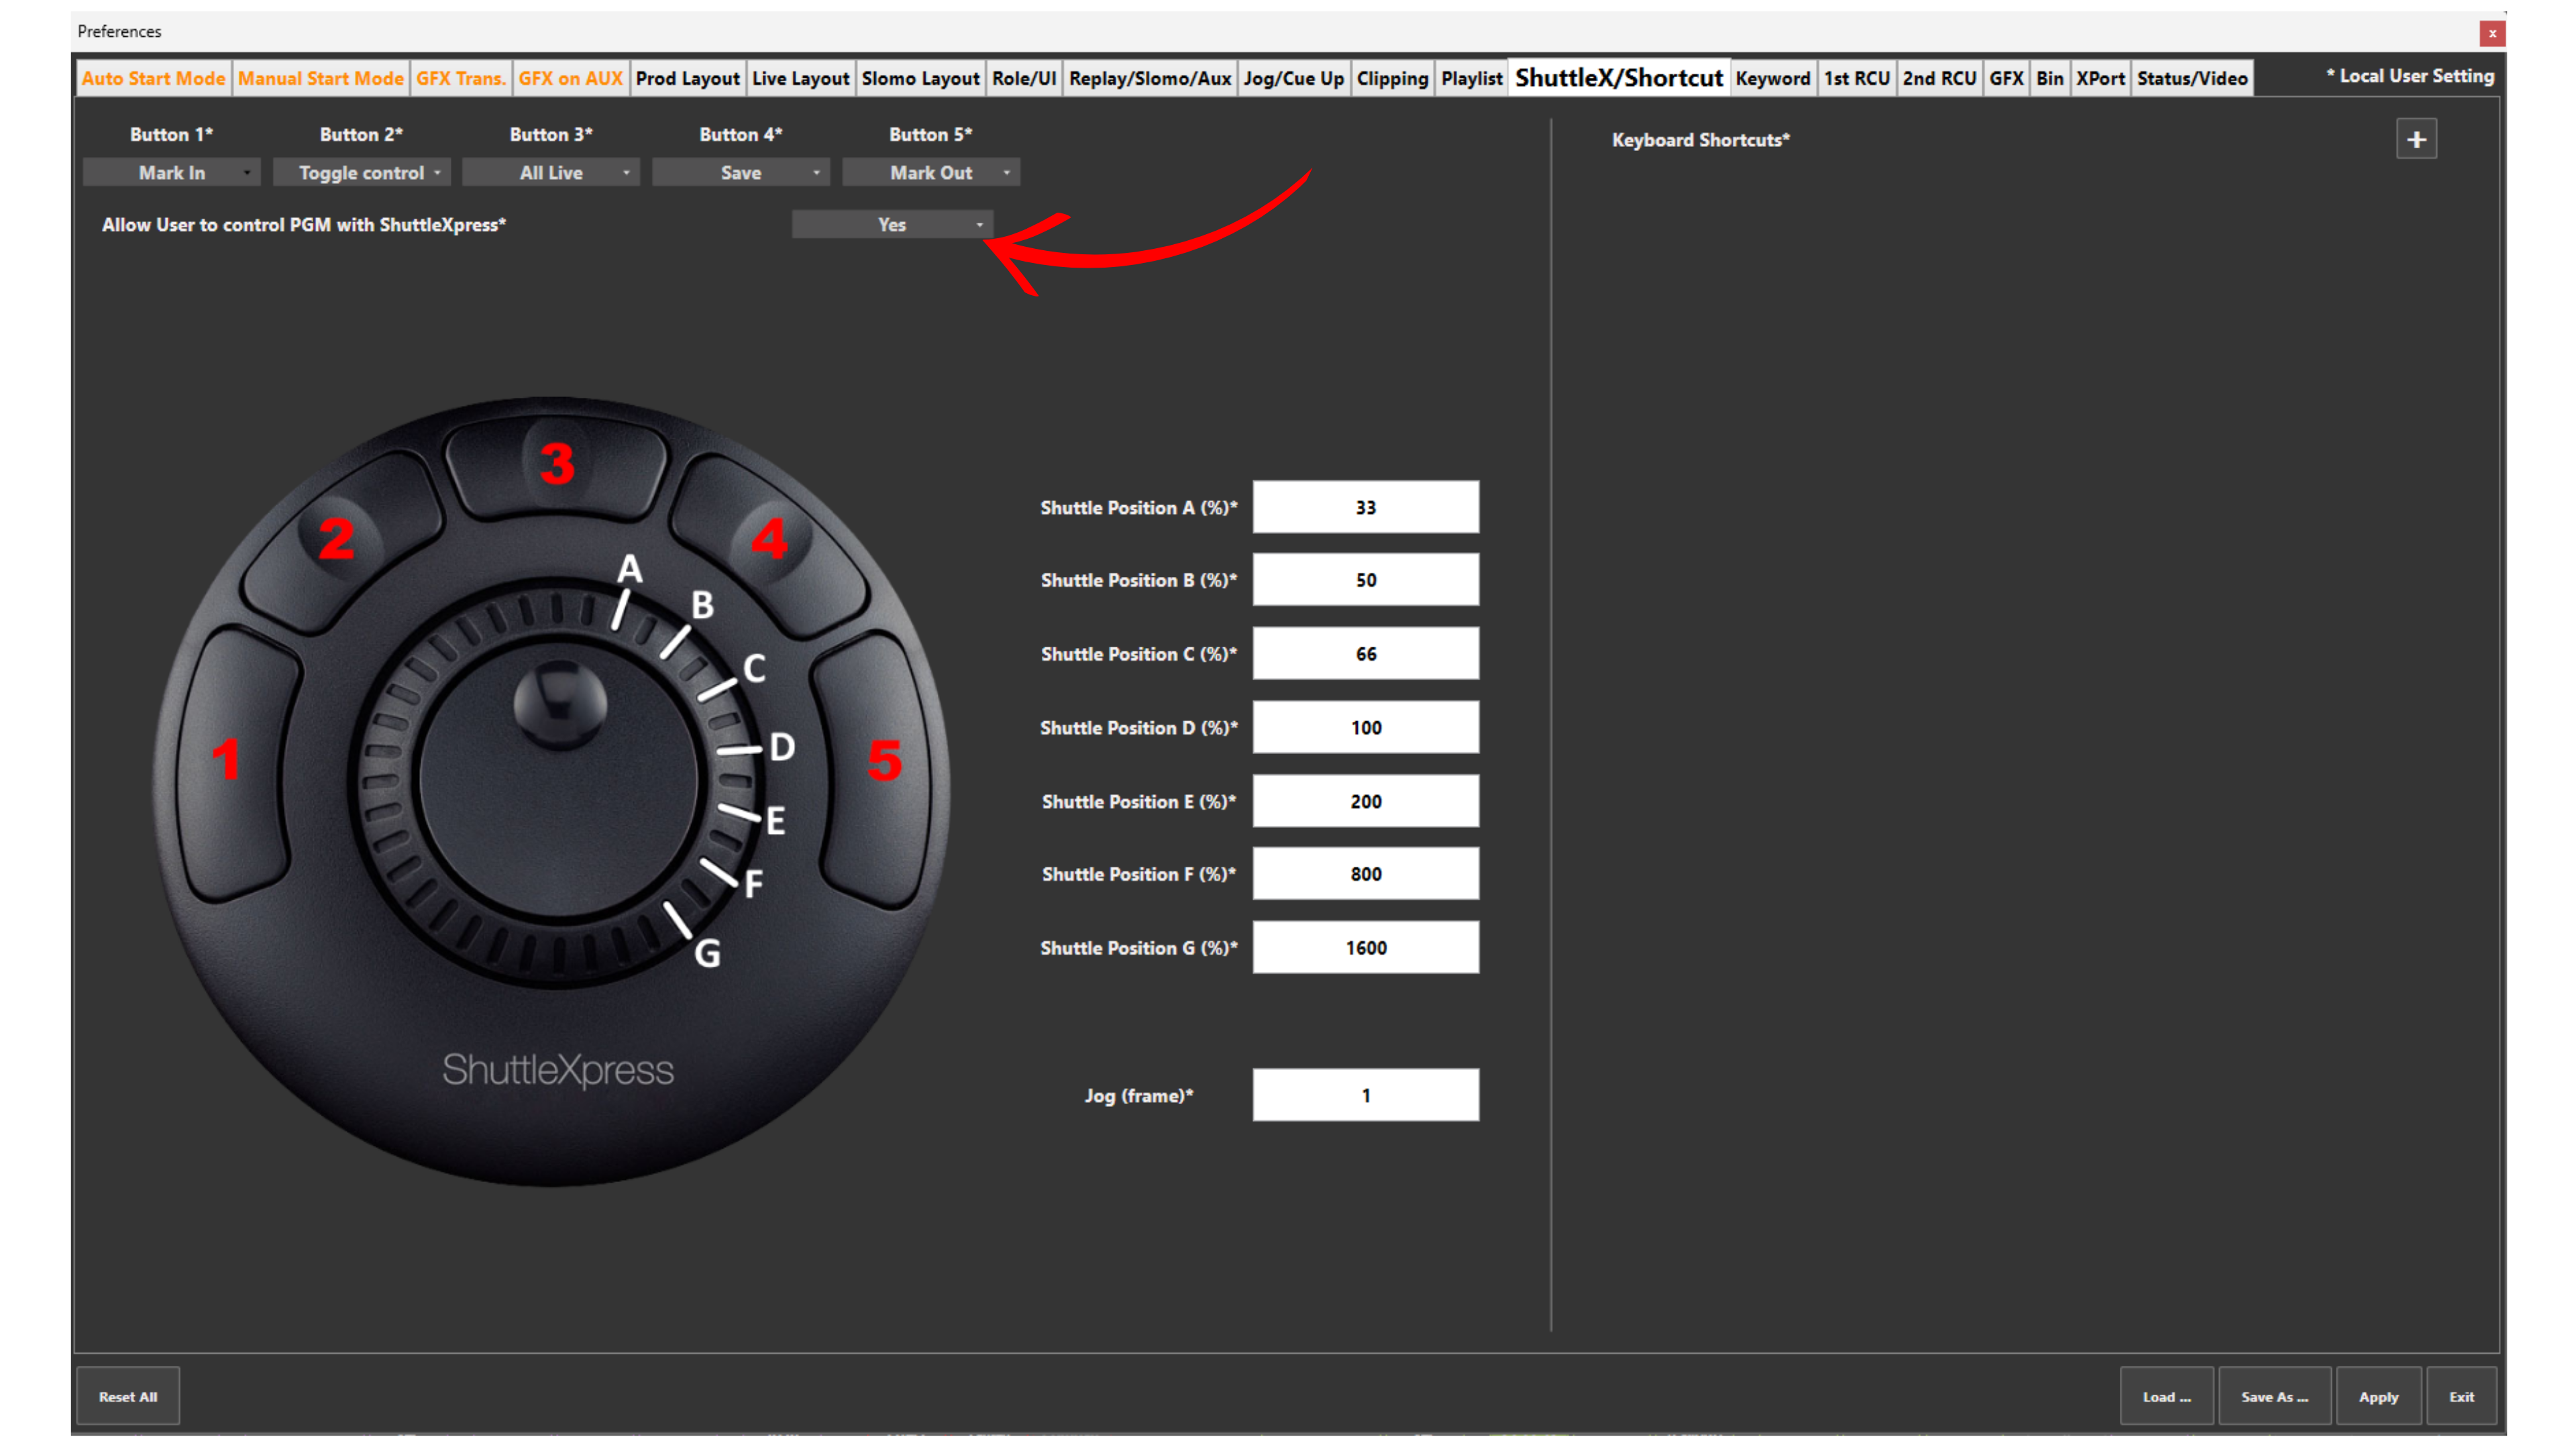Open the GFX Trans. tab

pos(461,78)
